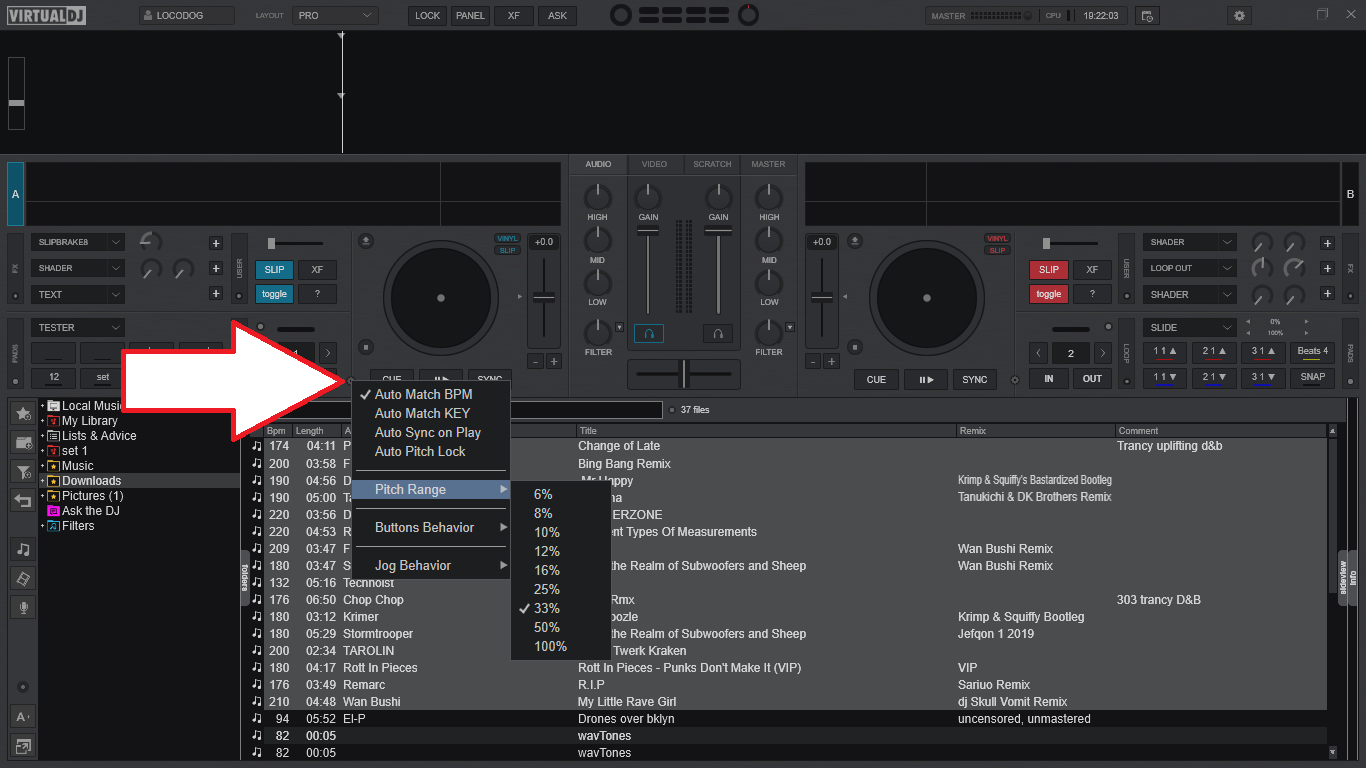Click the Downloads folder in the tree
Image resolution: width=1366 pixels, height=768 pixels.
tap(91, 481)
